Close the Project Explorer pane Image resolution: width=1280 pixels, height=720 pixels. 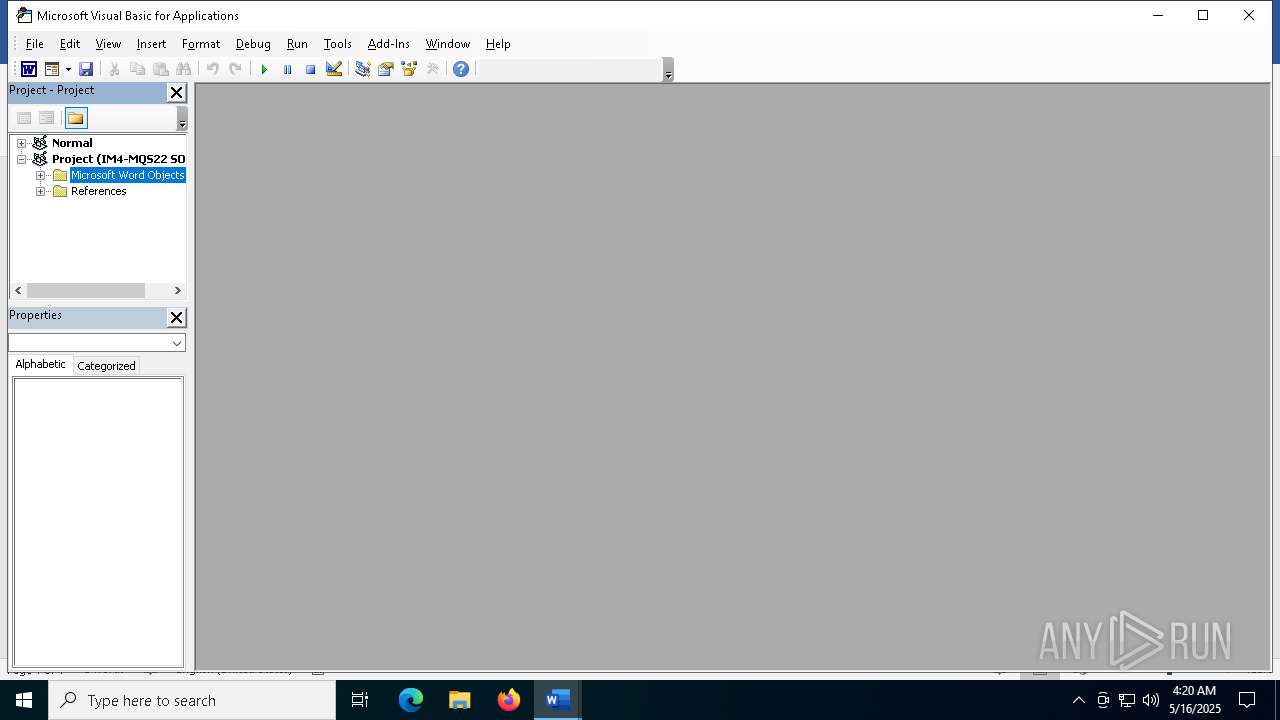pyautogui.click(x=176, y=92)
